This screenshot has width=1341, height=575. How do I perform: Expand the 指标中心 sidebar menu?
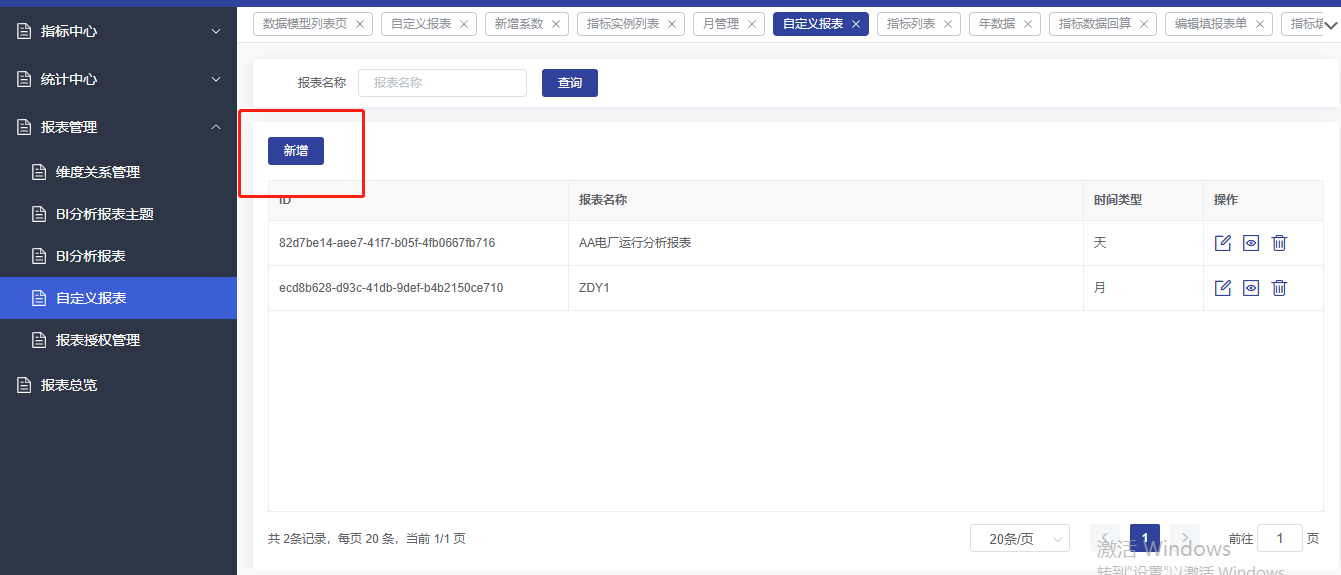click(118, 31)
